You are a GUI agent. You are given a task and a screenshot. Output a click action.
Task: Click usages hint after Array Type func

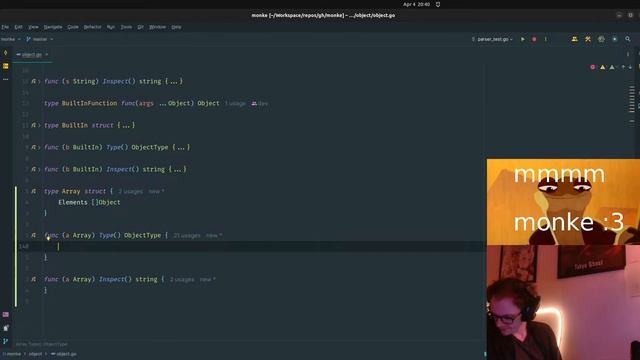[x=187, y=236]
